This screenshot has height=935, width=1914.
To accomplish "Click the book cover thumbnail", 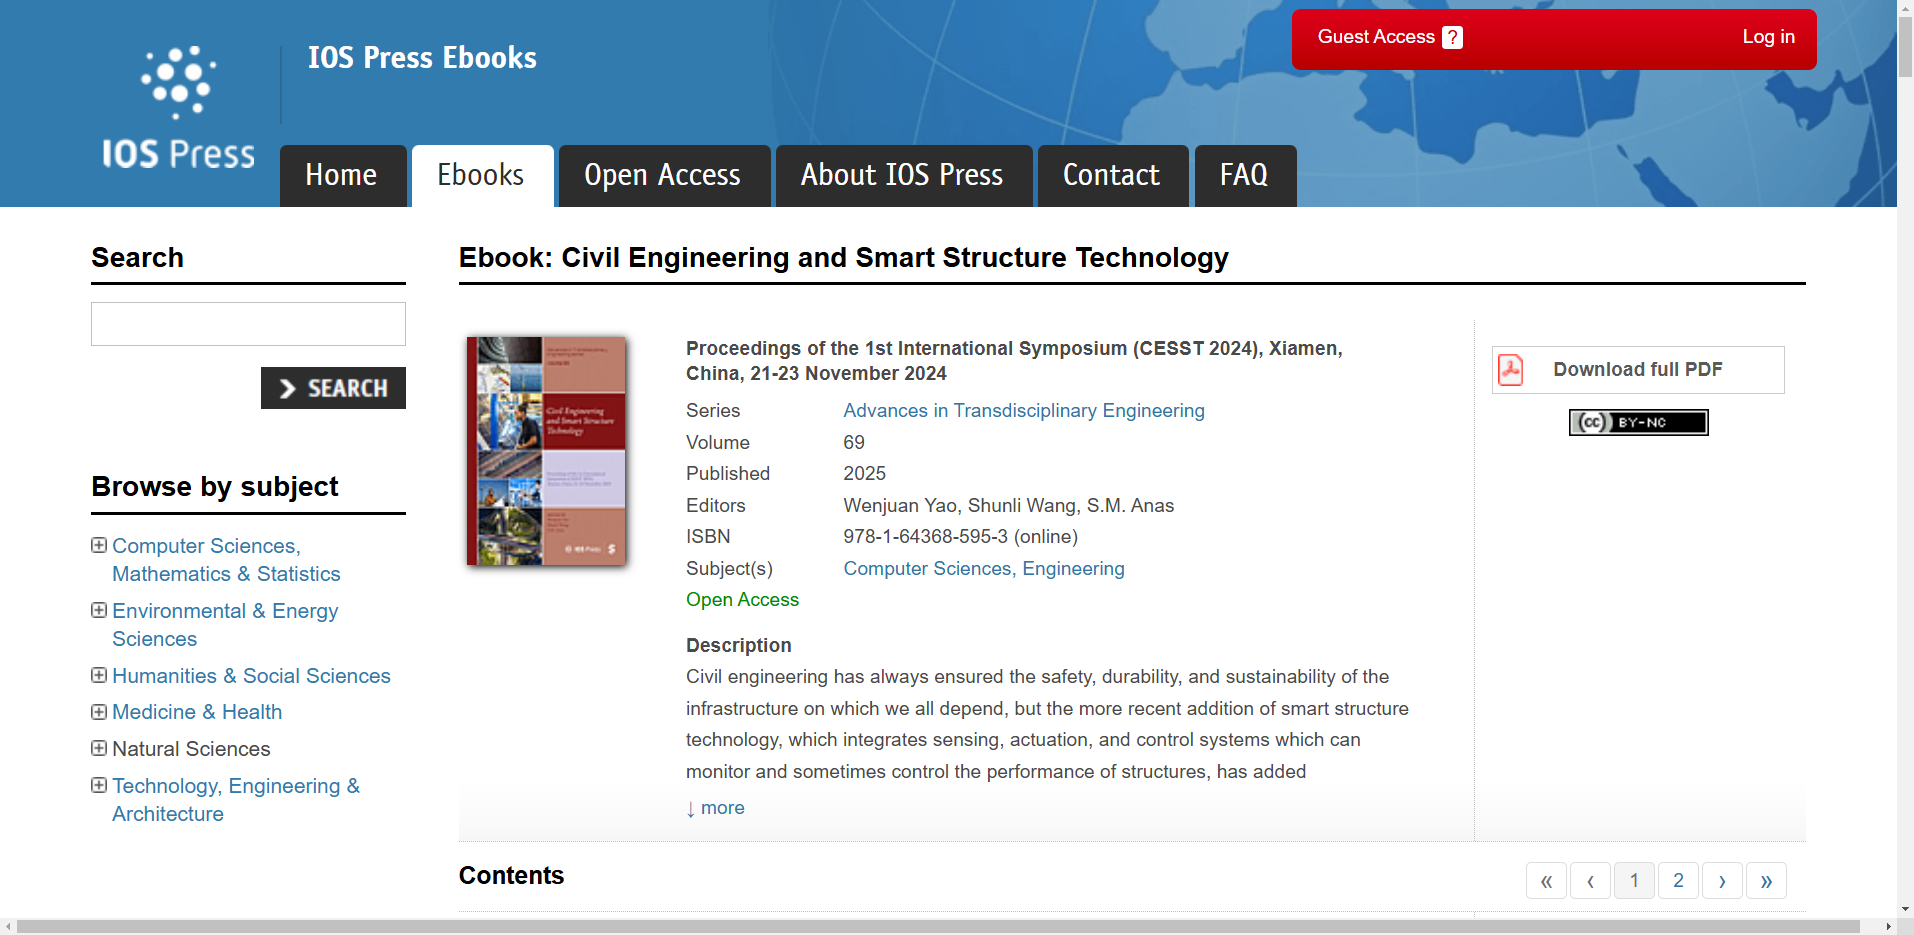I will 546,451.
